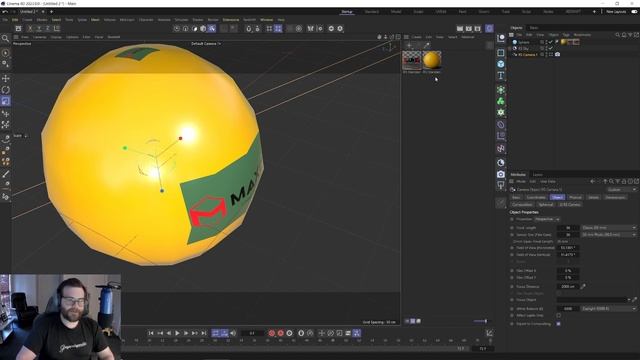This screenshot has width=640, height=360.
Task: Select RS Camera 1 in Objects manager
Action: 528,54
